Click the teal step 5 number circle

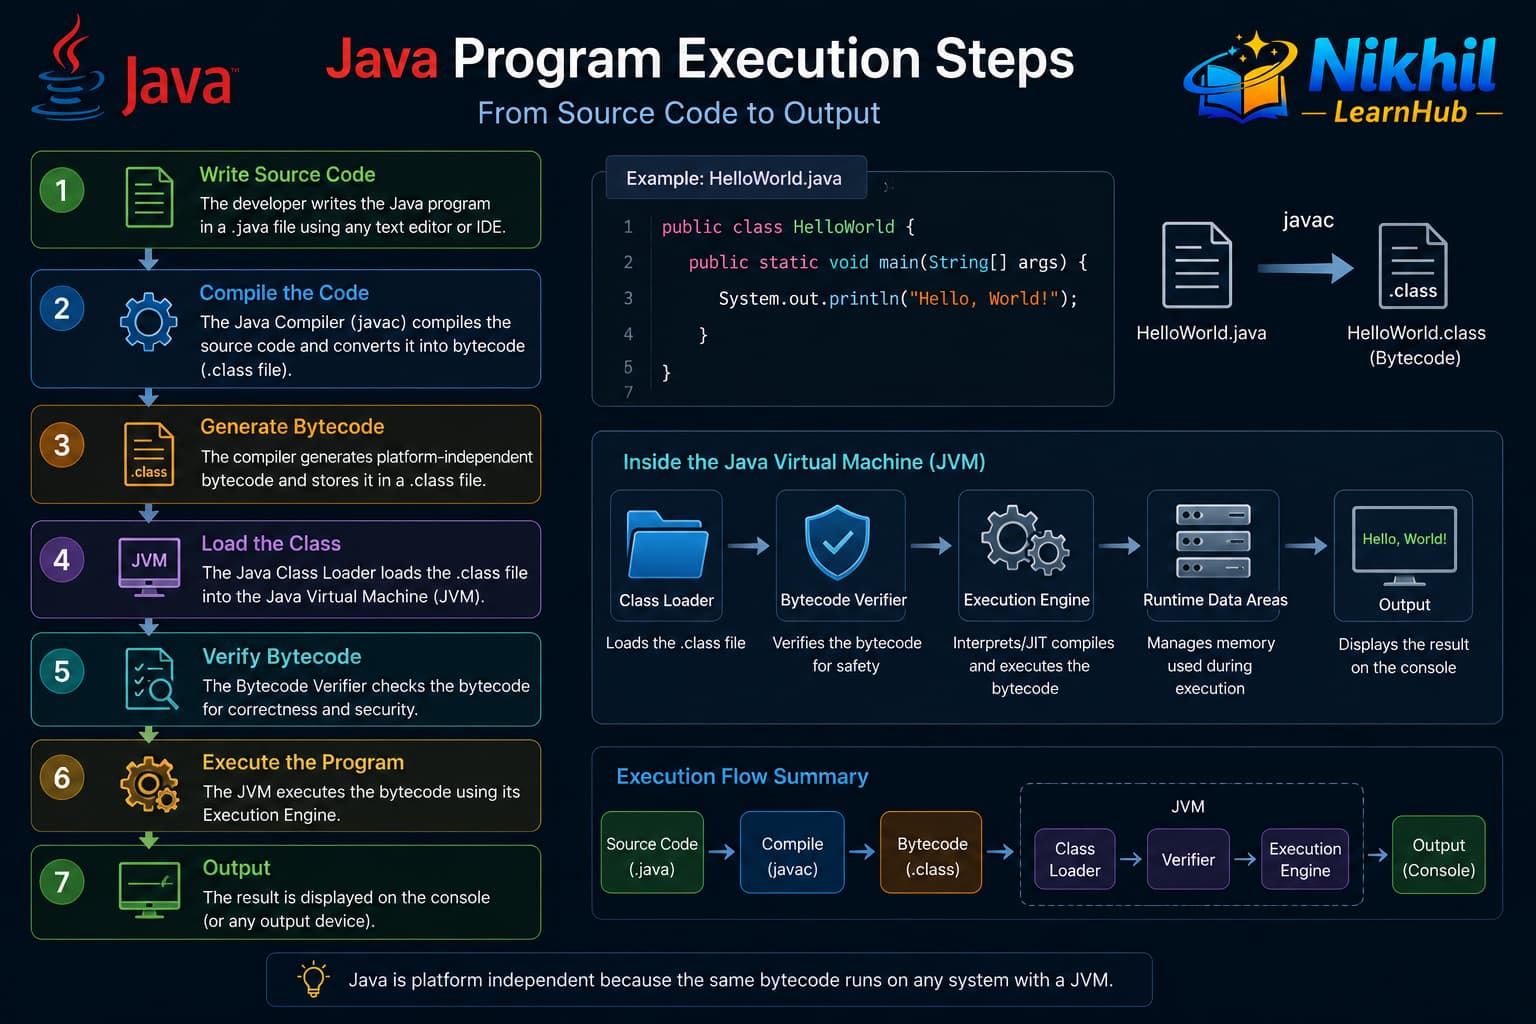click(62, 671)
